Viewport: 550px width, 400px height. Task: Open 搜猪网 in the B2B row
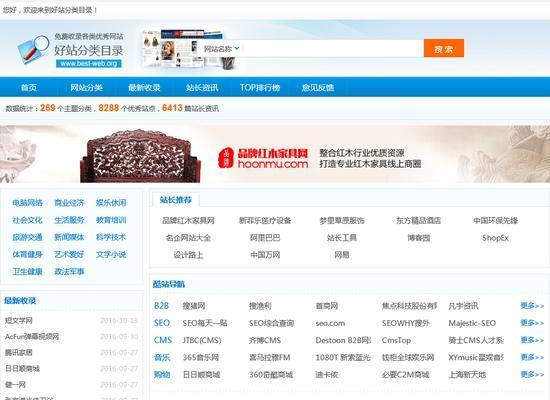click(x=194, y=306)
